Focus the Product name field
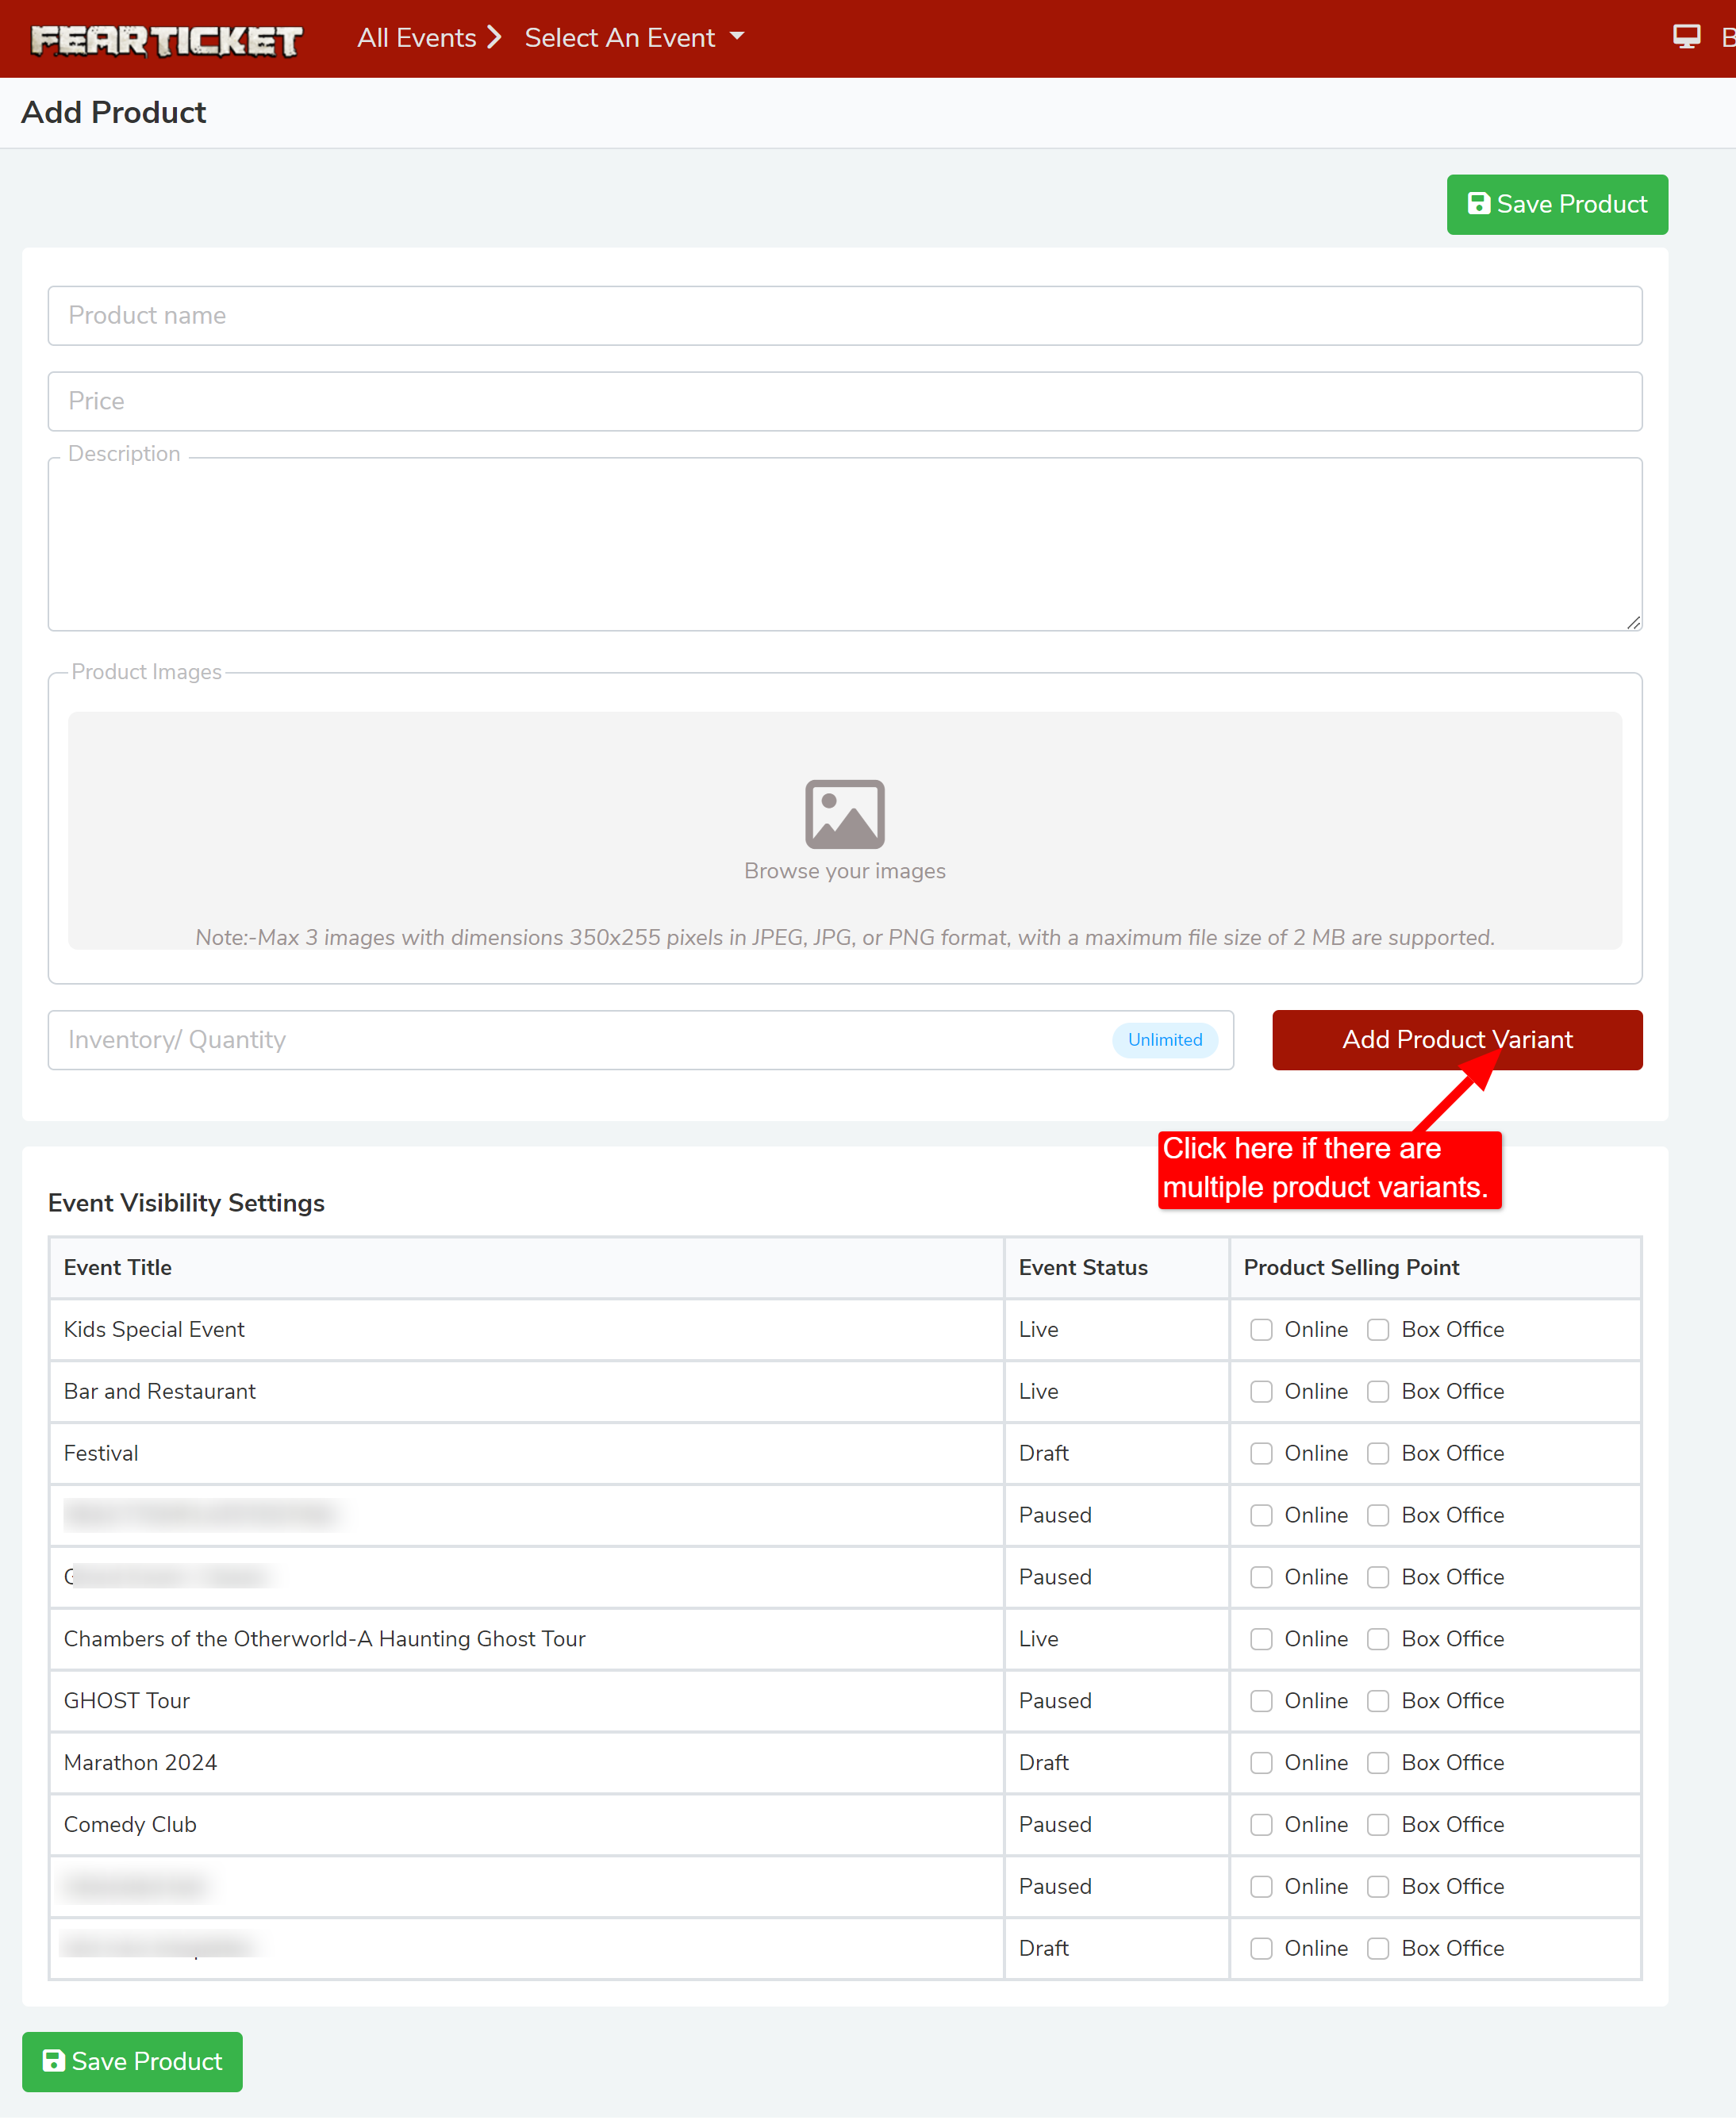The image size is (1736, 2120). click(844, 316)
